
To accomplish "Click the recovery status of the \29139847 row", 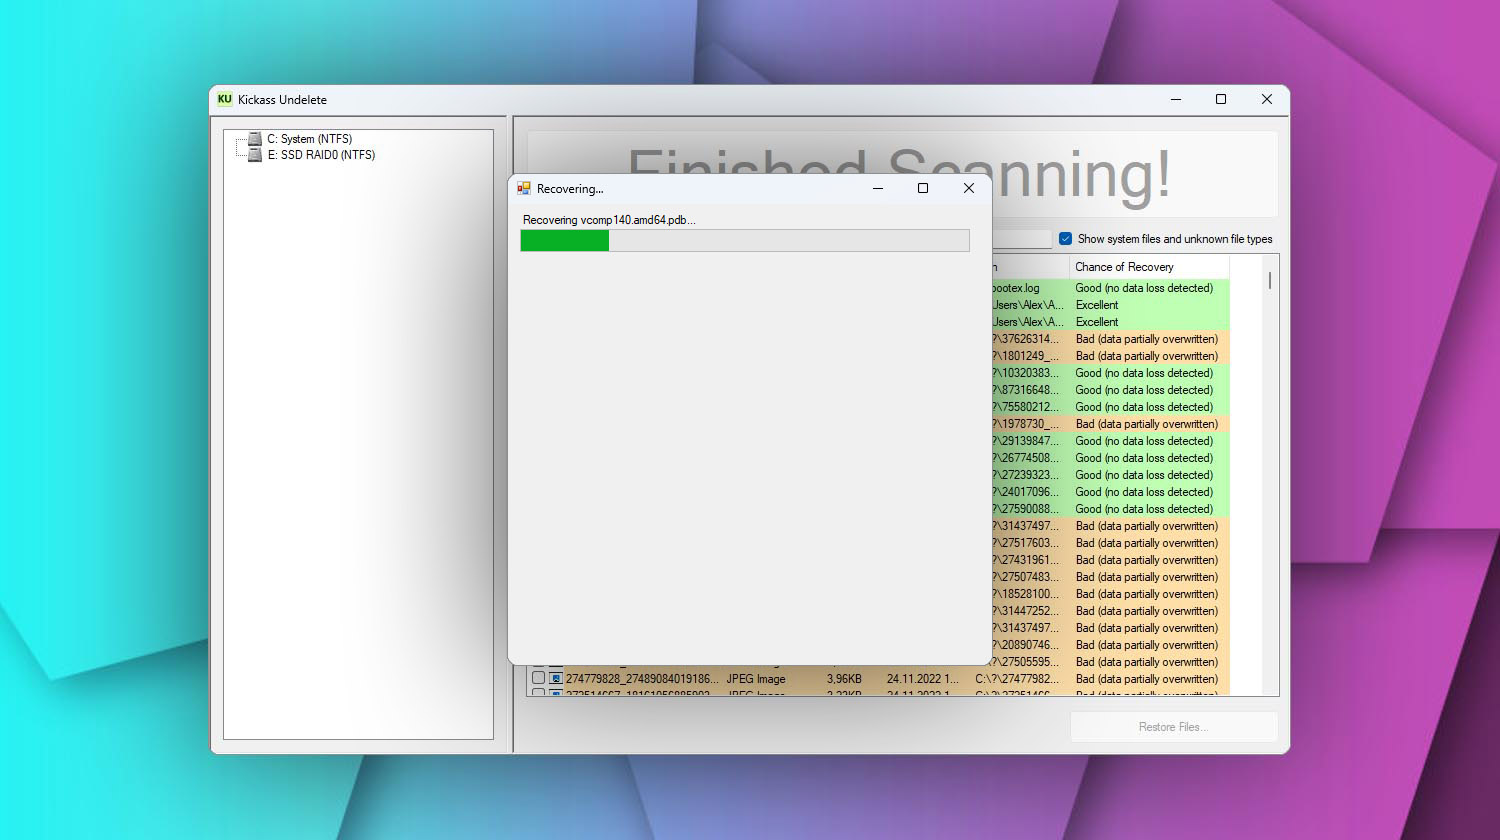I will tap(1144, 441).
